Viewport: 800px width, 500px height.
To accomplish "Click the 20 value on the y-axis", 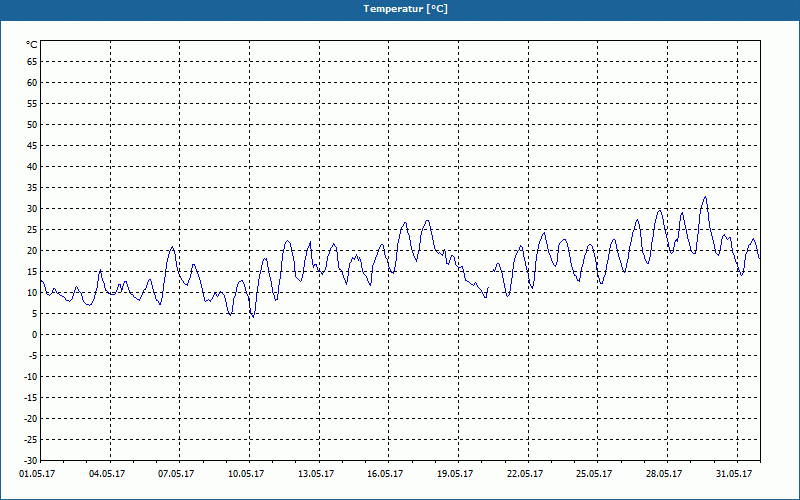I will point(32,251).
